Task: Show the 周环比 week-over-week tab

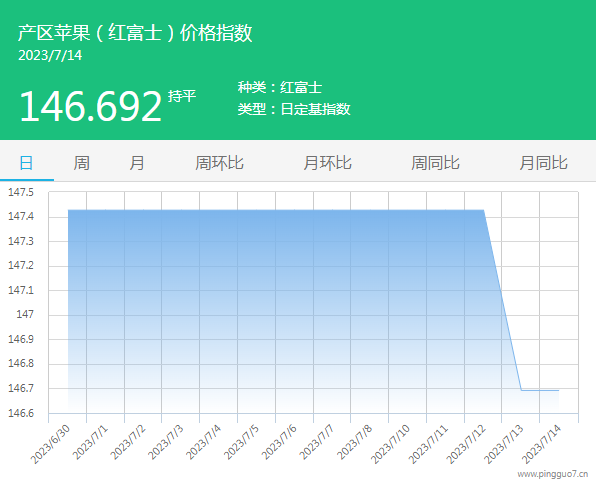Action: (x=219, y=163)
